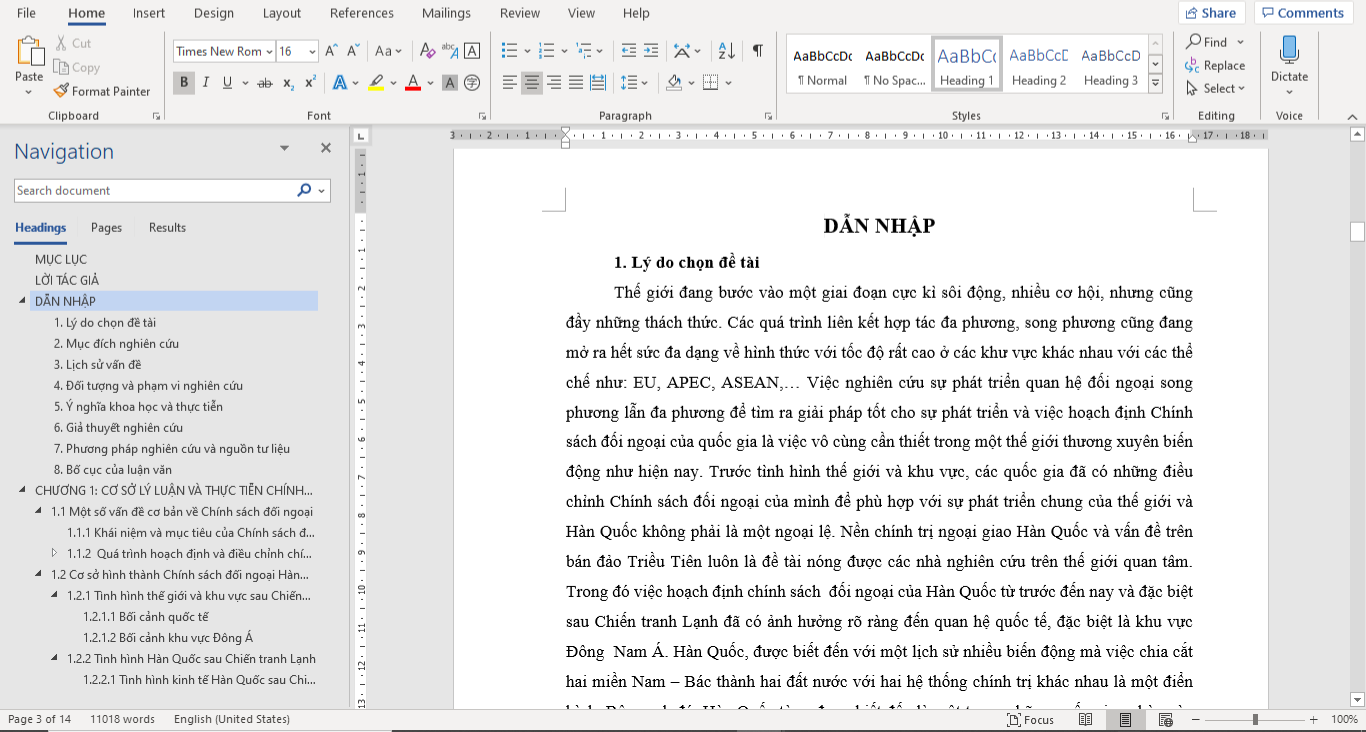Increase paragraph indent
This screenshot has height=732, width=1366.
coord(651,51)
